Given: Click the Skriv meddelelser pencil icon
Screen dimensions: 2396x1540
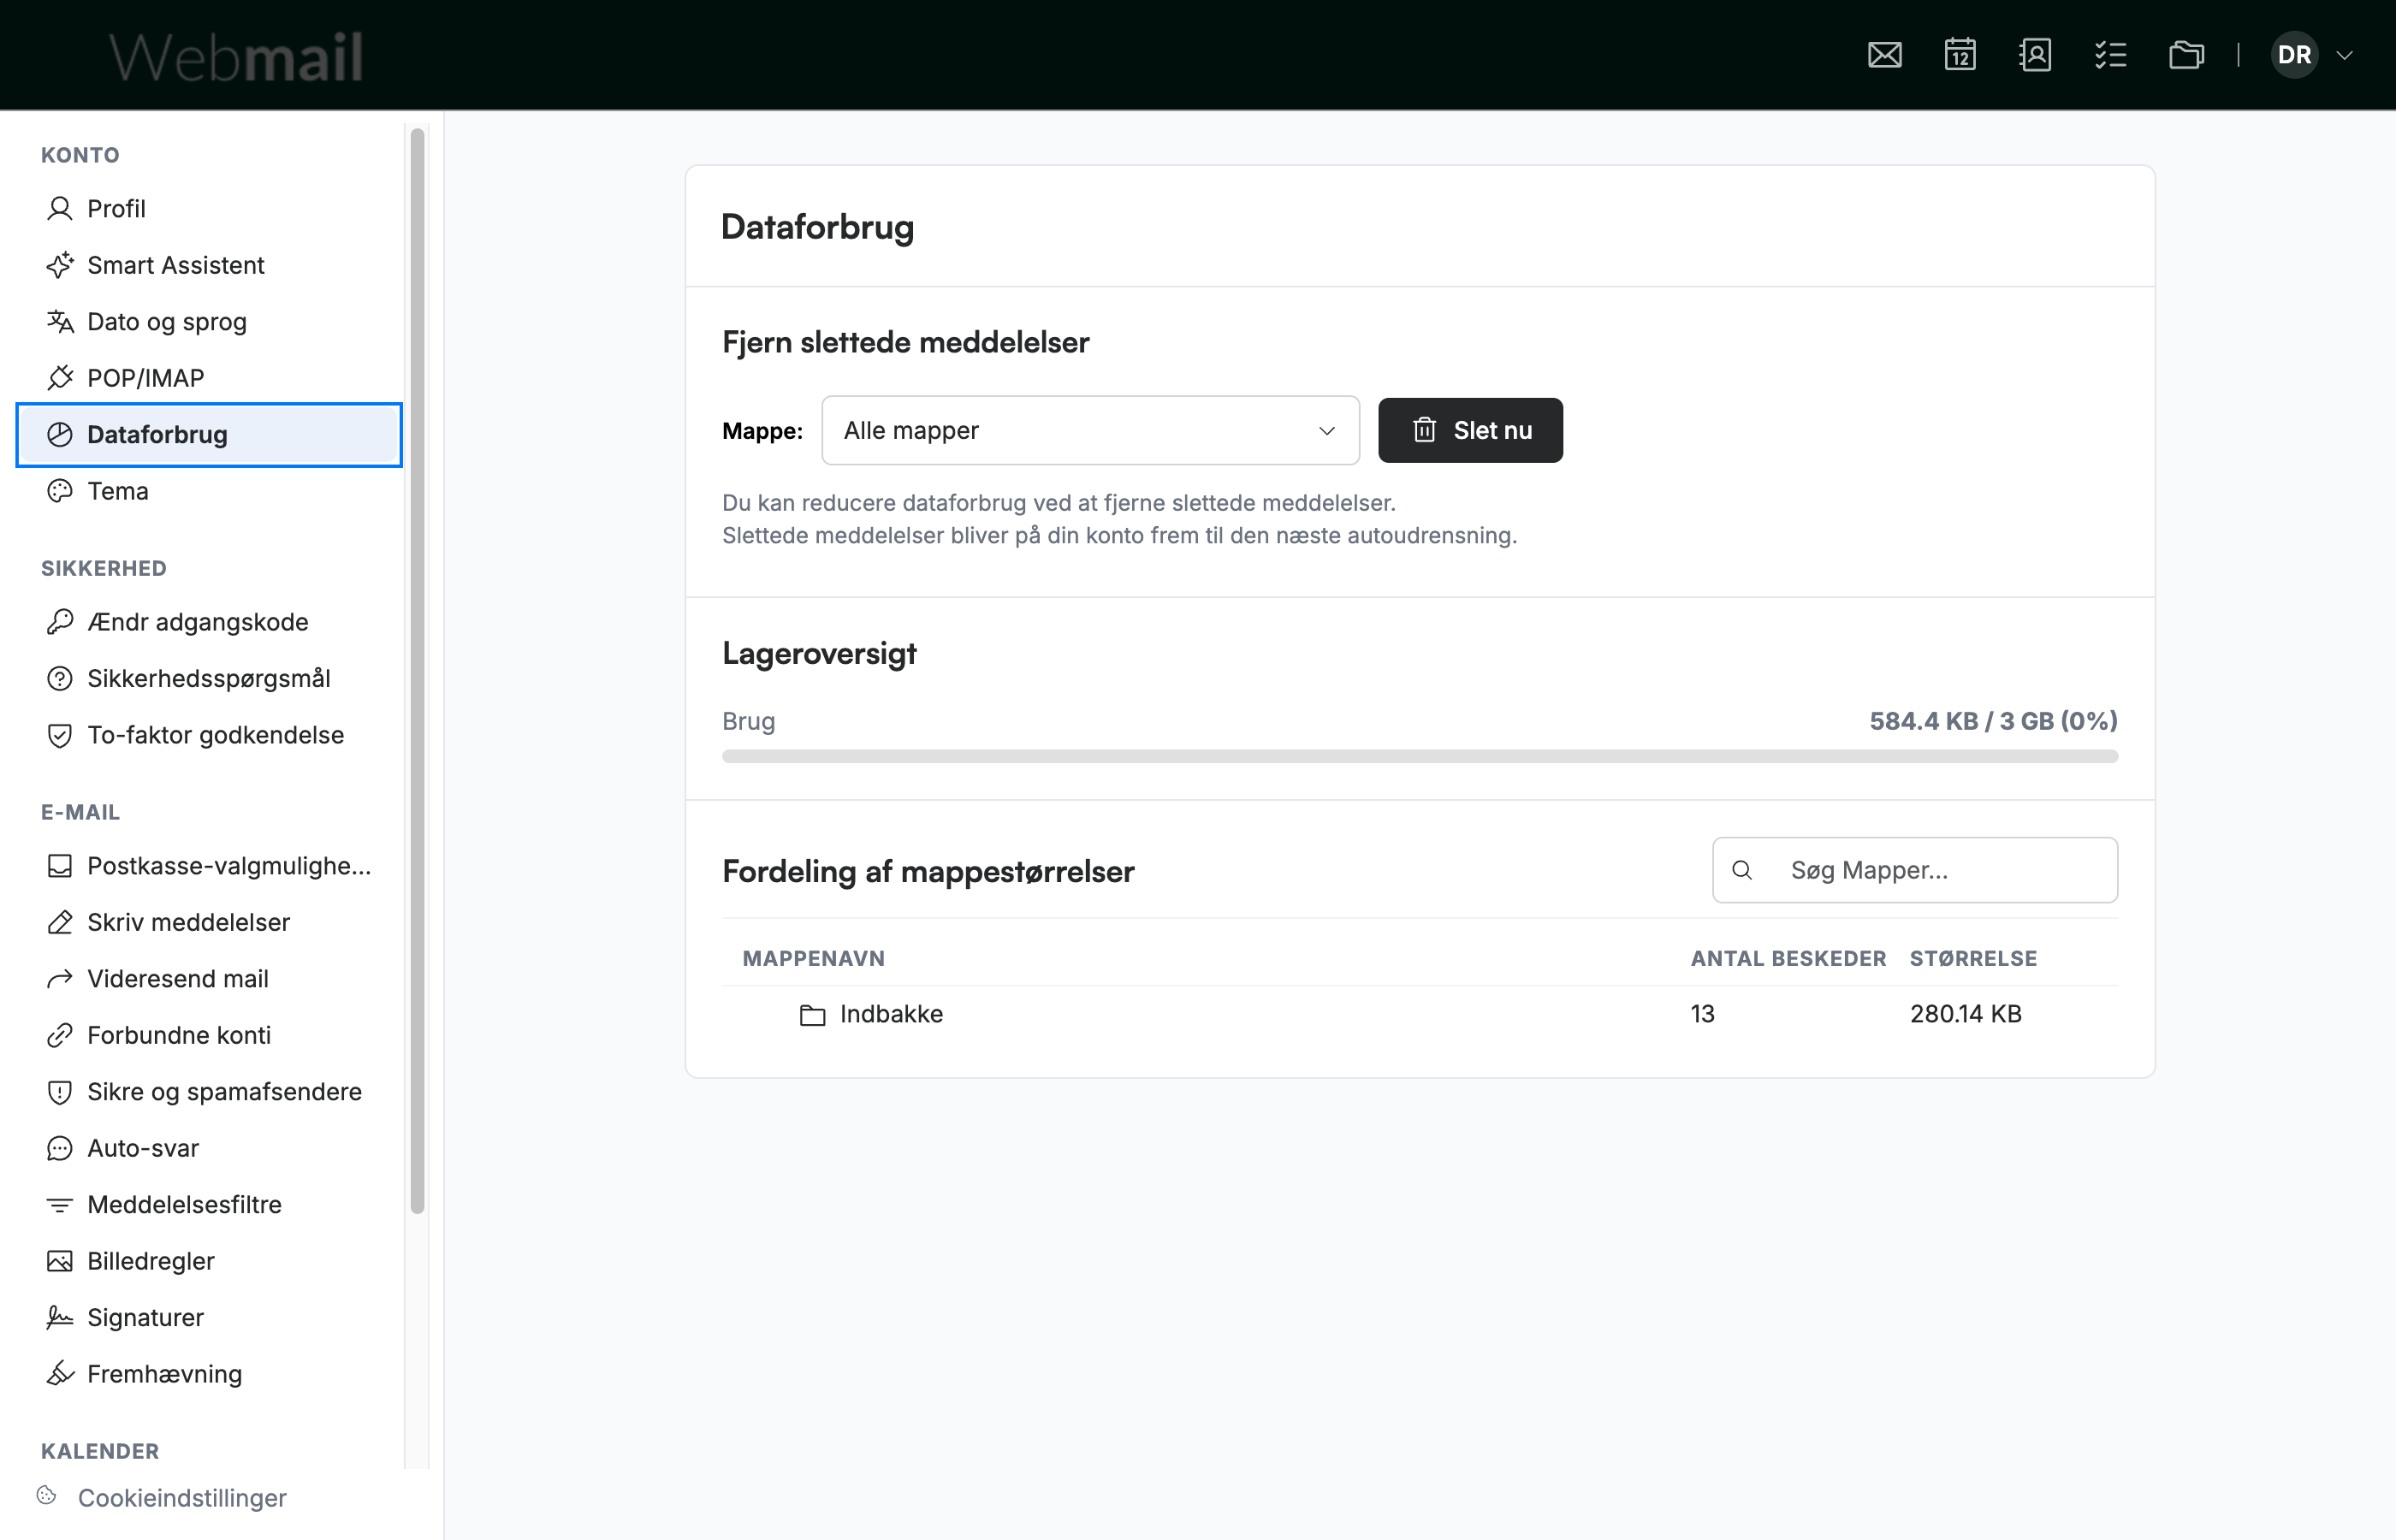Looking at the screenshot, I should (x=60, y=922).
